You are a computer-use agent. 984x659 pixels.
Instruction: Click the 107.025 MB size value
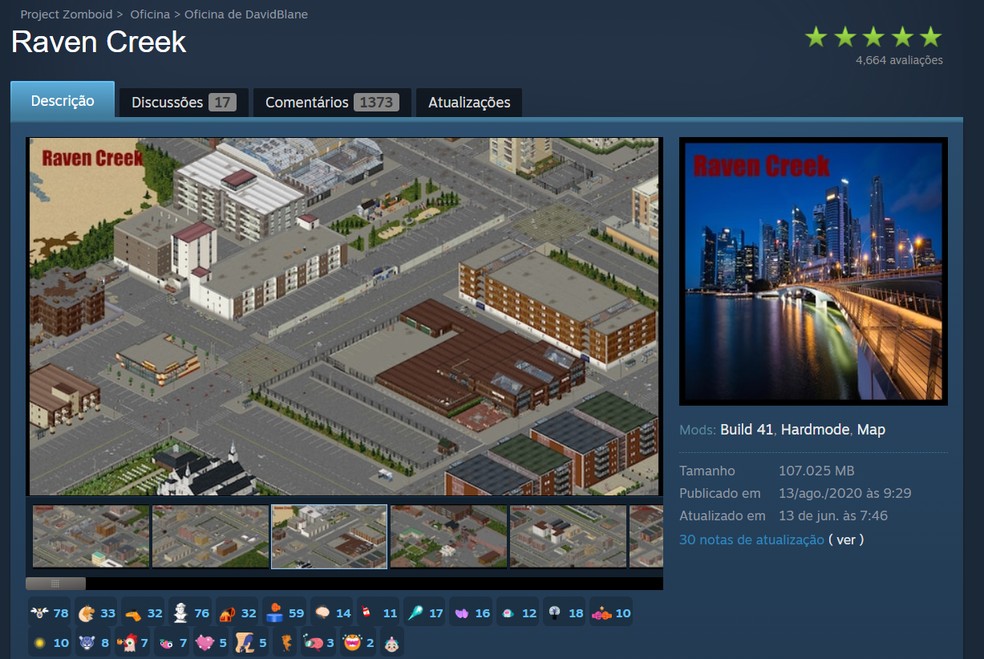click(x=816, y=471)
